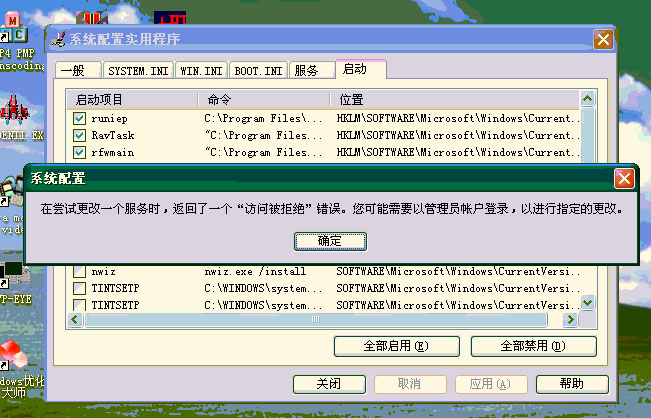Screen dimensions: 651x418
Task: Select the red fighter game desktop icon
Action: [x=15, y=111]
